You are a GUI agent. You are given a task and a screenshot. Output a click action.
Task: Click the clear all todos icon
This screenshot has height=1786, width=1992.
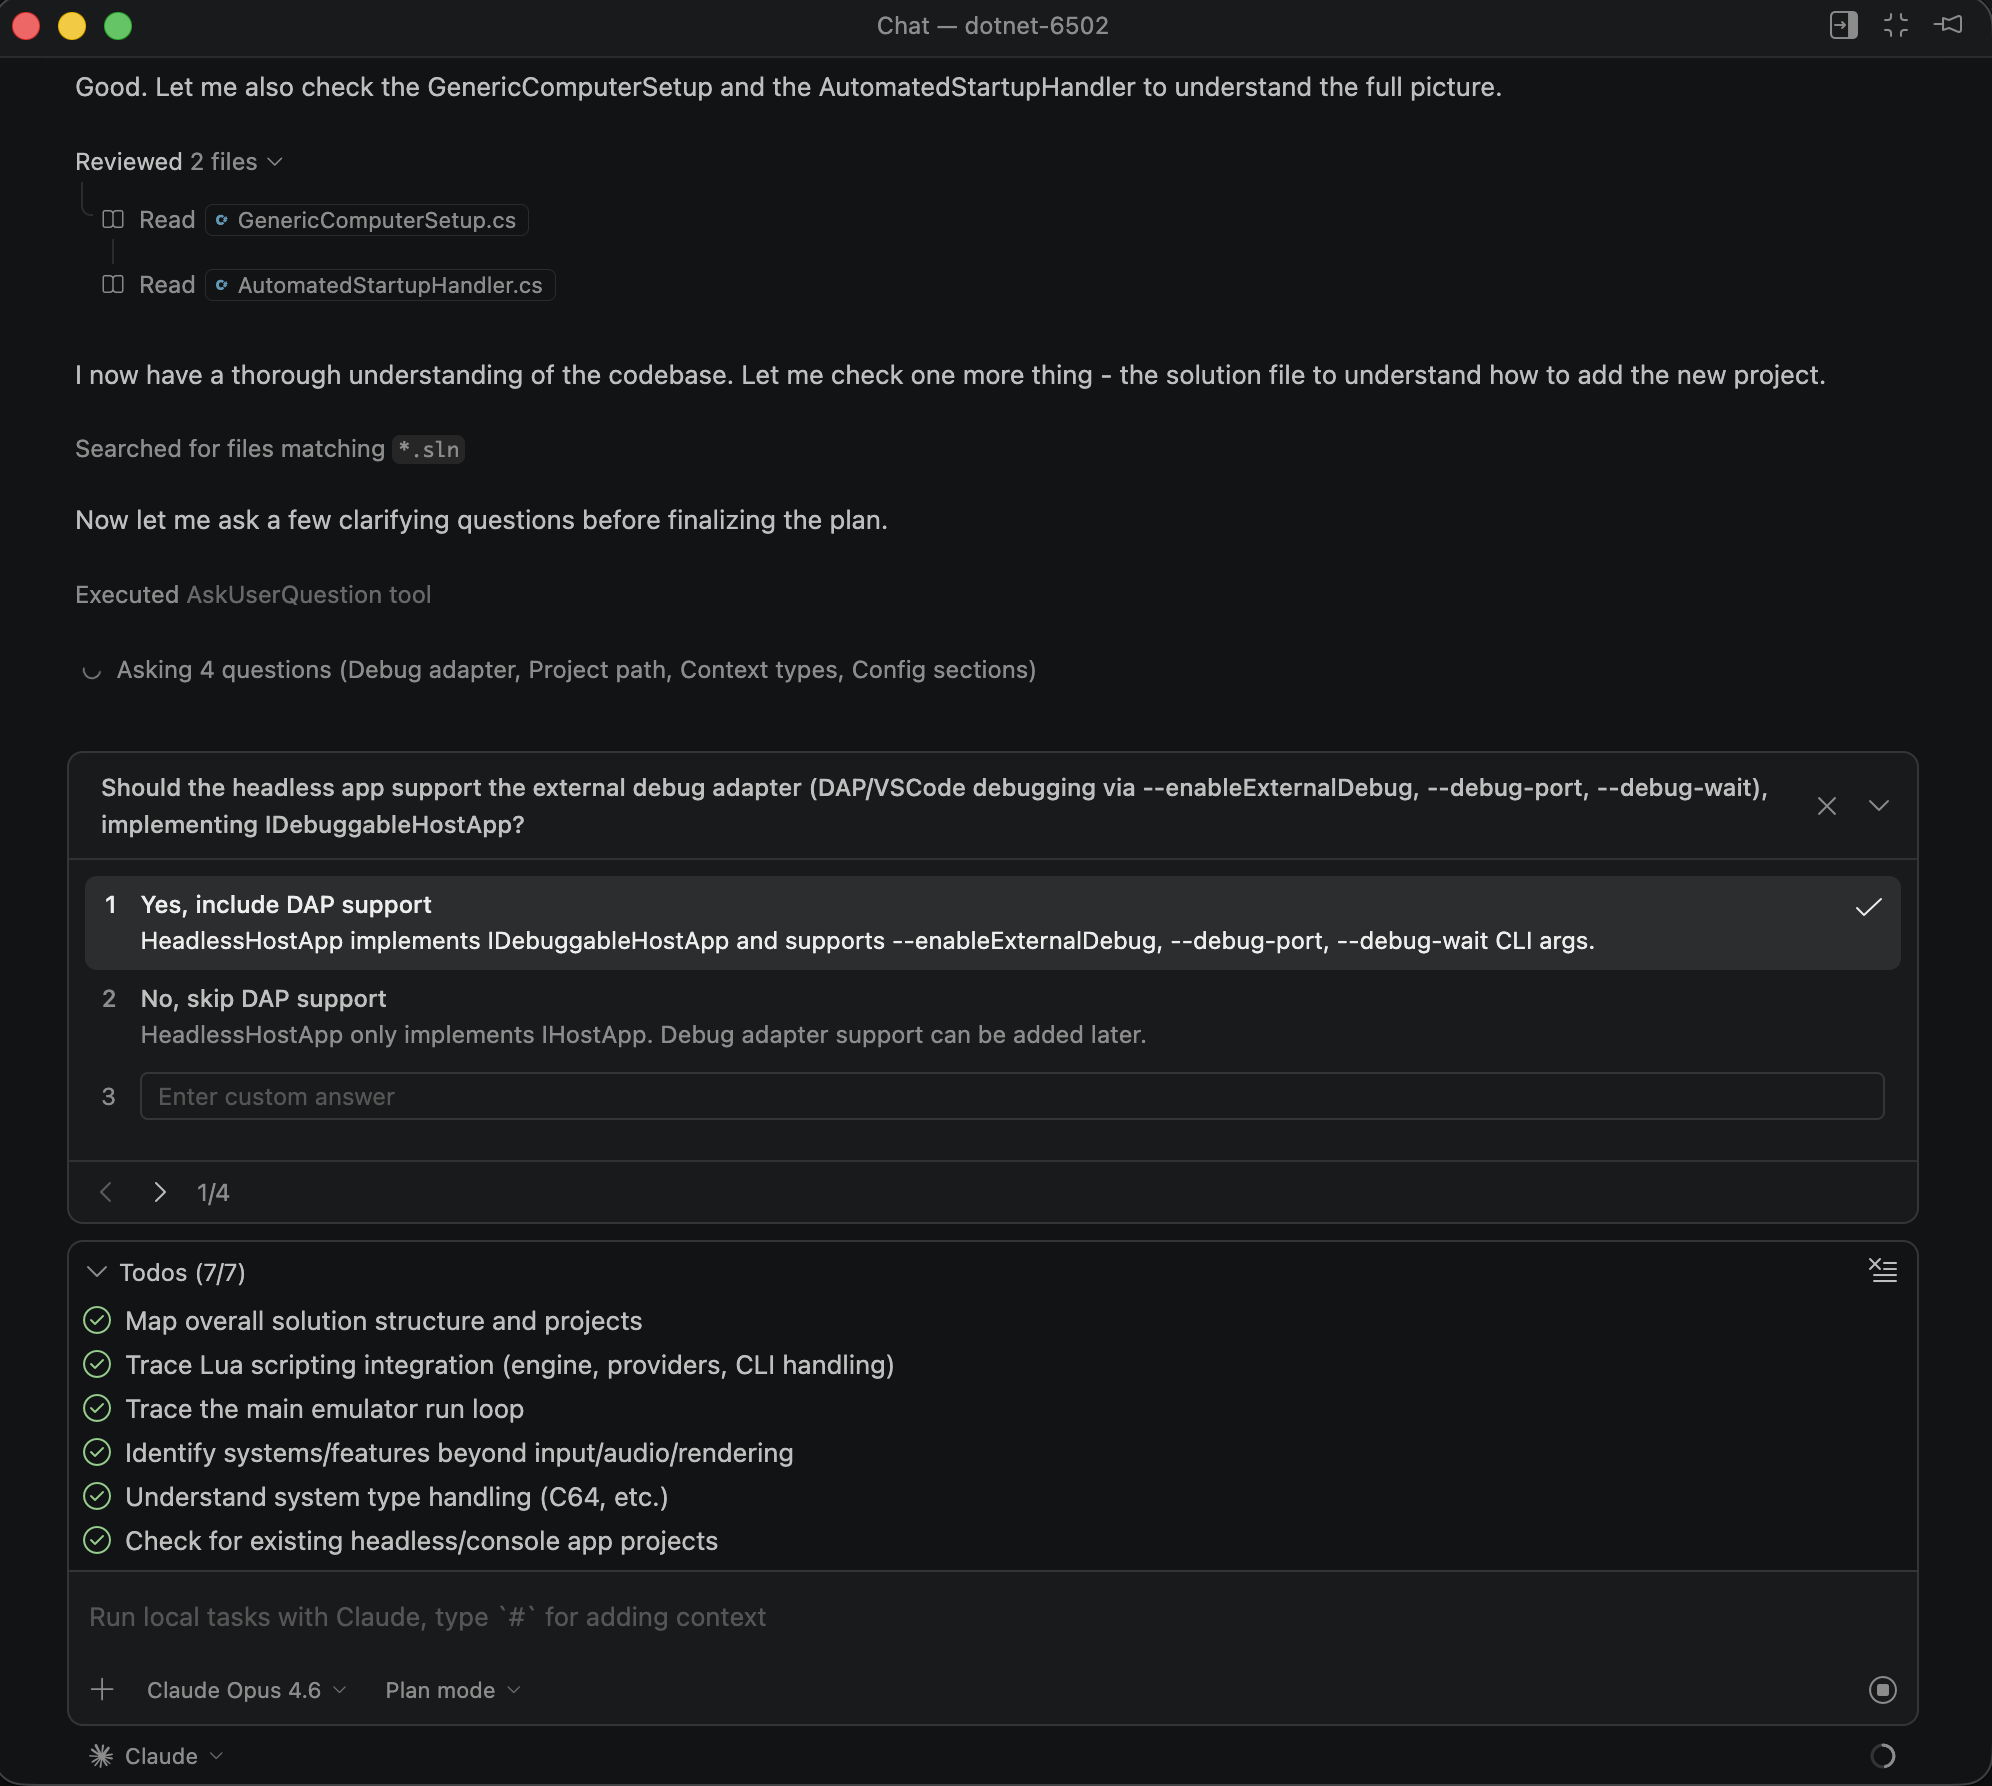click(1883, 1271)
